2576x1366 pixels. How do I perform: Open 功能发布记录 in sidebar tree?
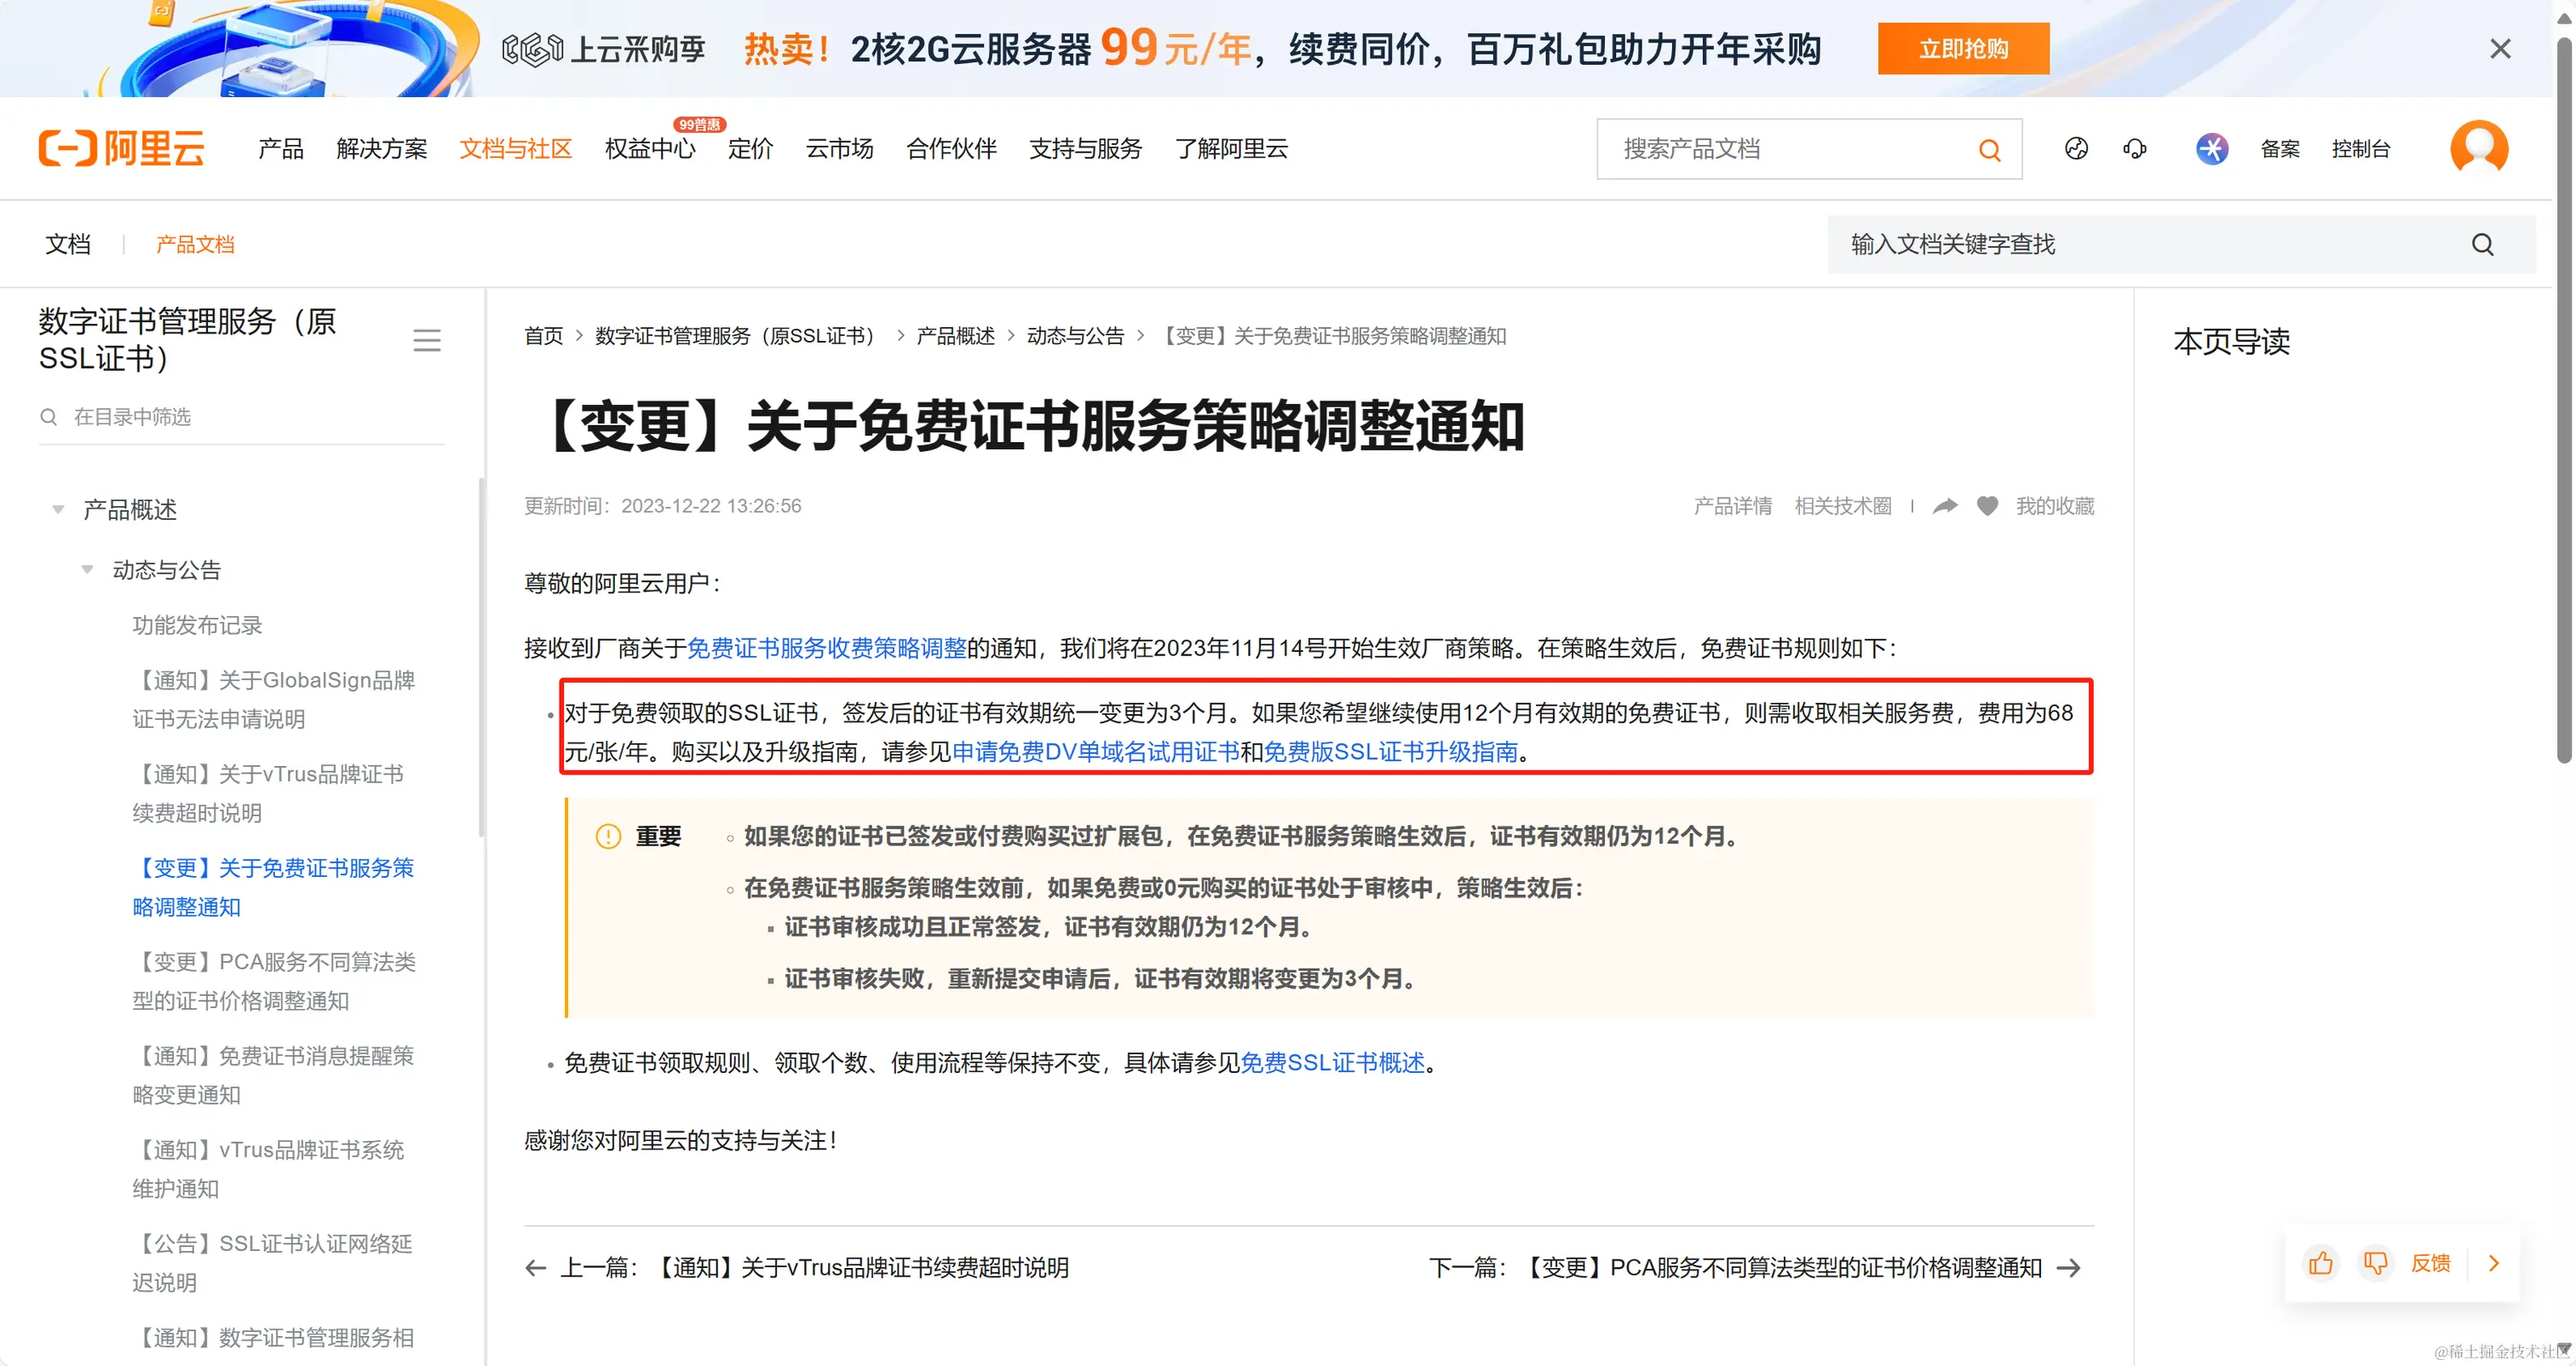197,625
